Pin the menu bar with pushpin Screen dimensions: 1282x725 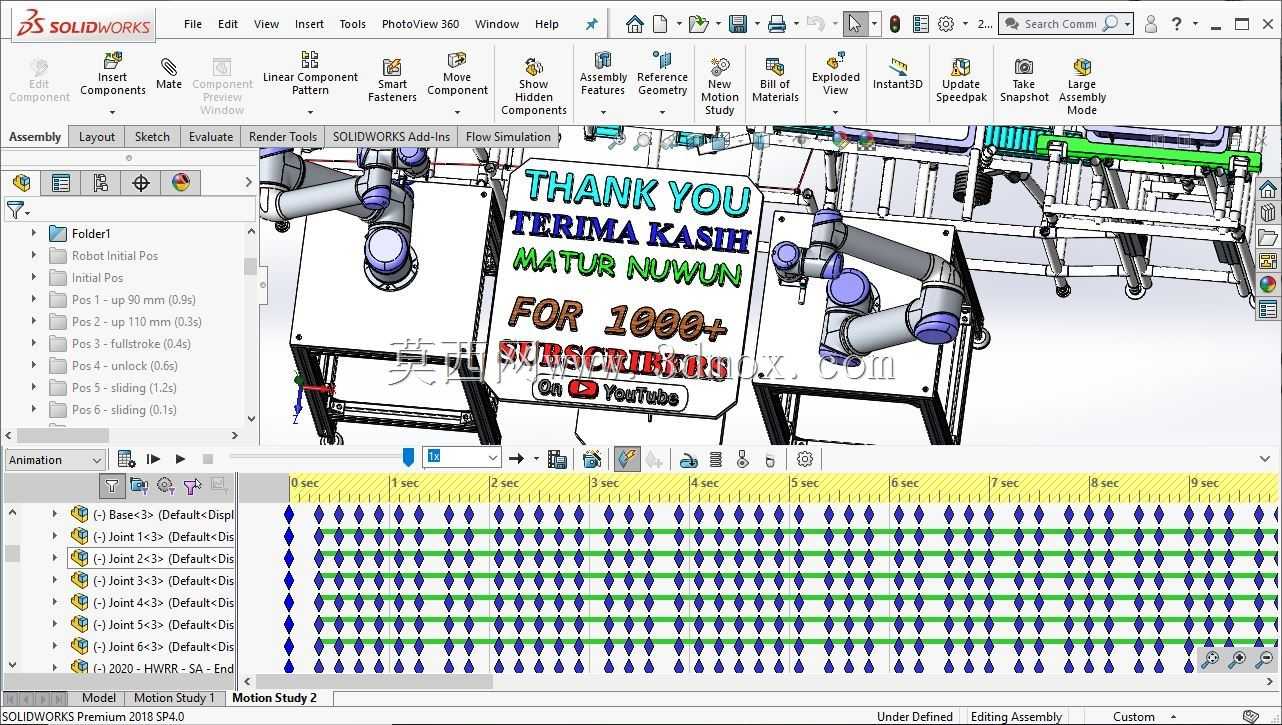click(x=591, y=24)
